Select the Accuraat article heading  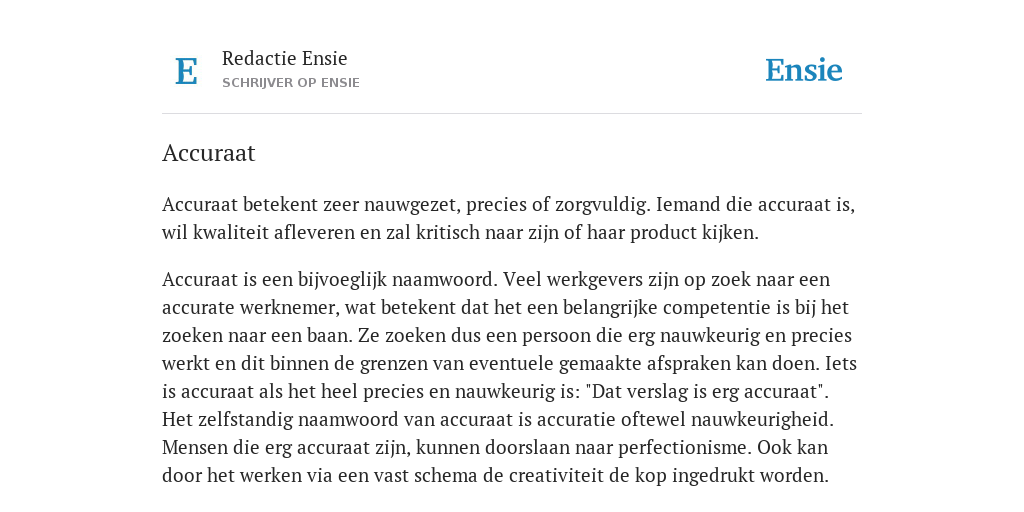coord(208,153)
